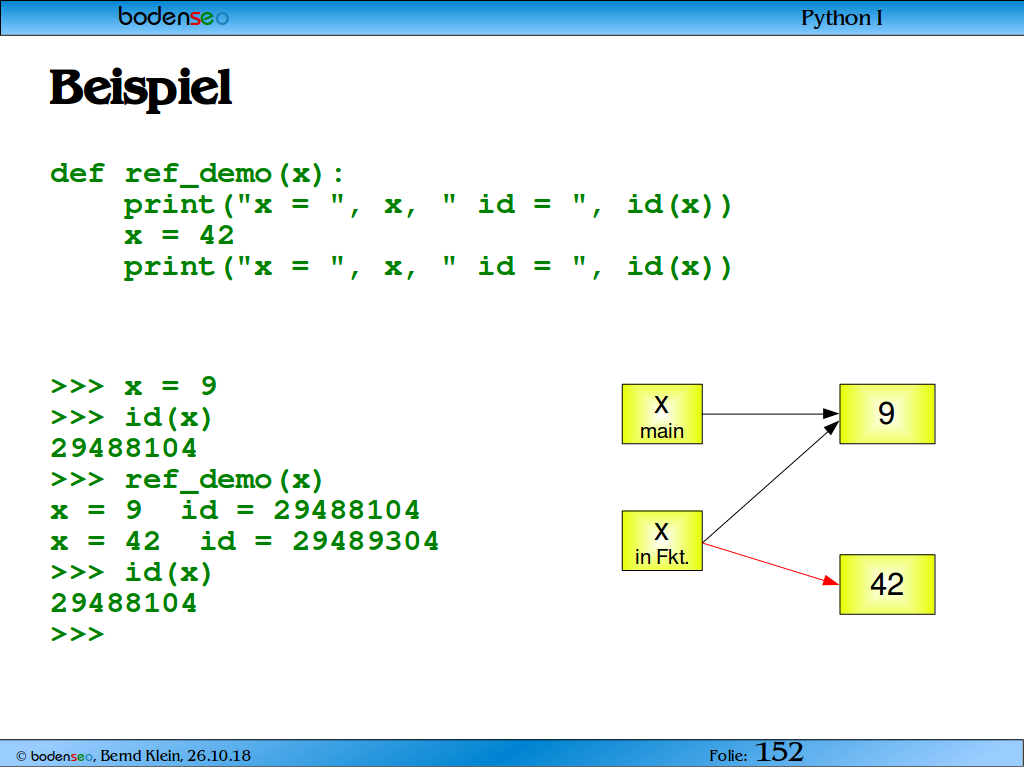Click the output line "x = 42 id = 29489304"

(244, 541)
